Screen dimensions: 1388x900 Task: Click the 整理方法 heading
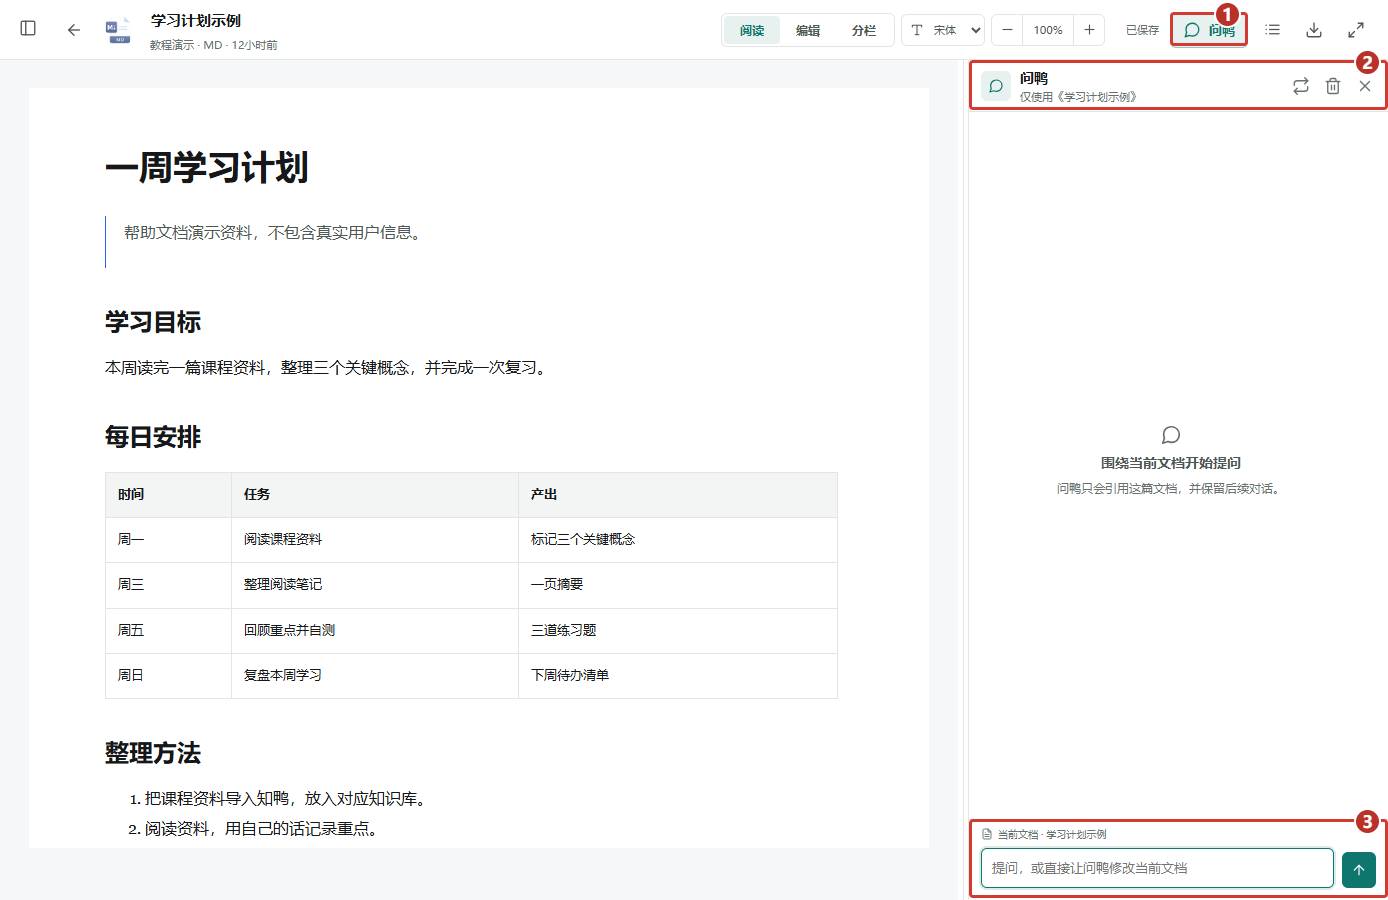tap(153, 753)
